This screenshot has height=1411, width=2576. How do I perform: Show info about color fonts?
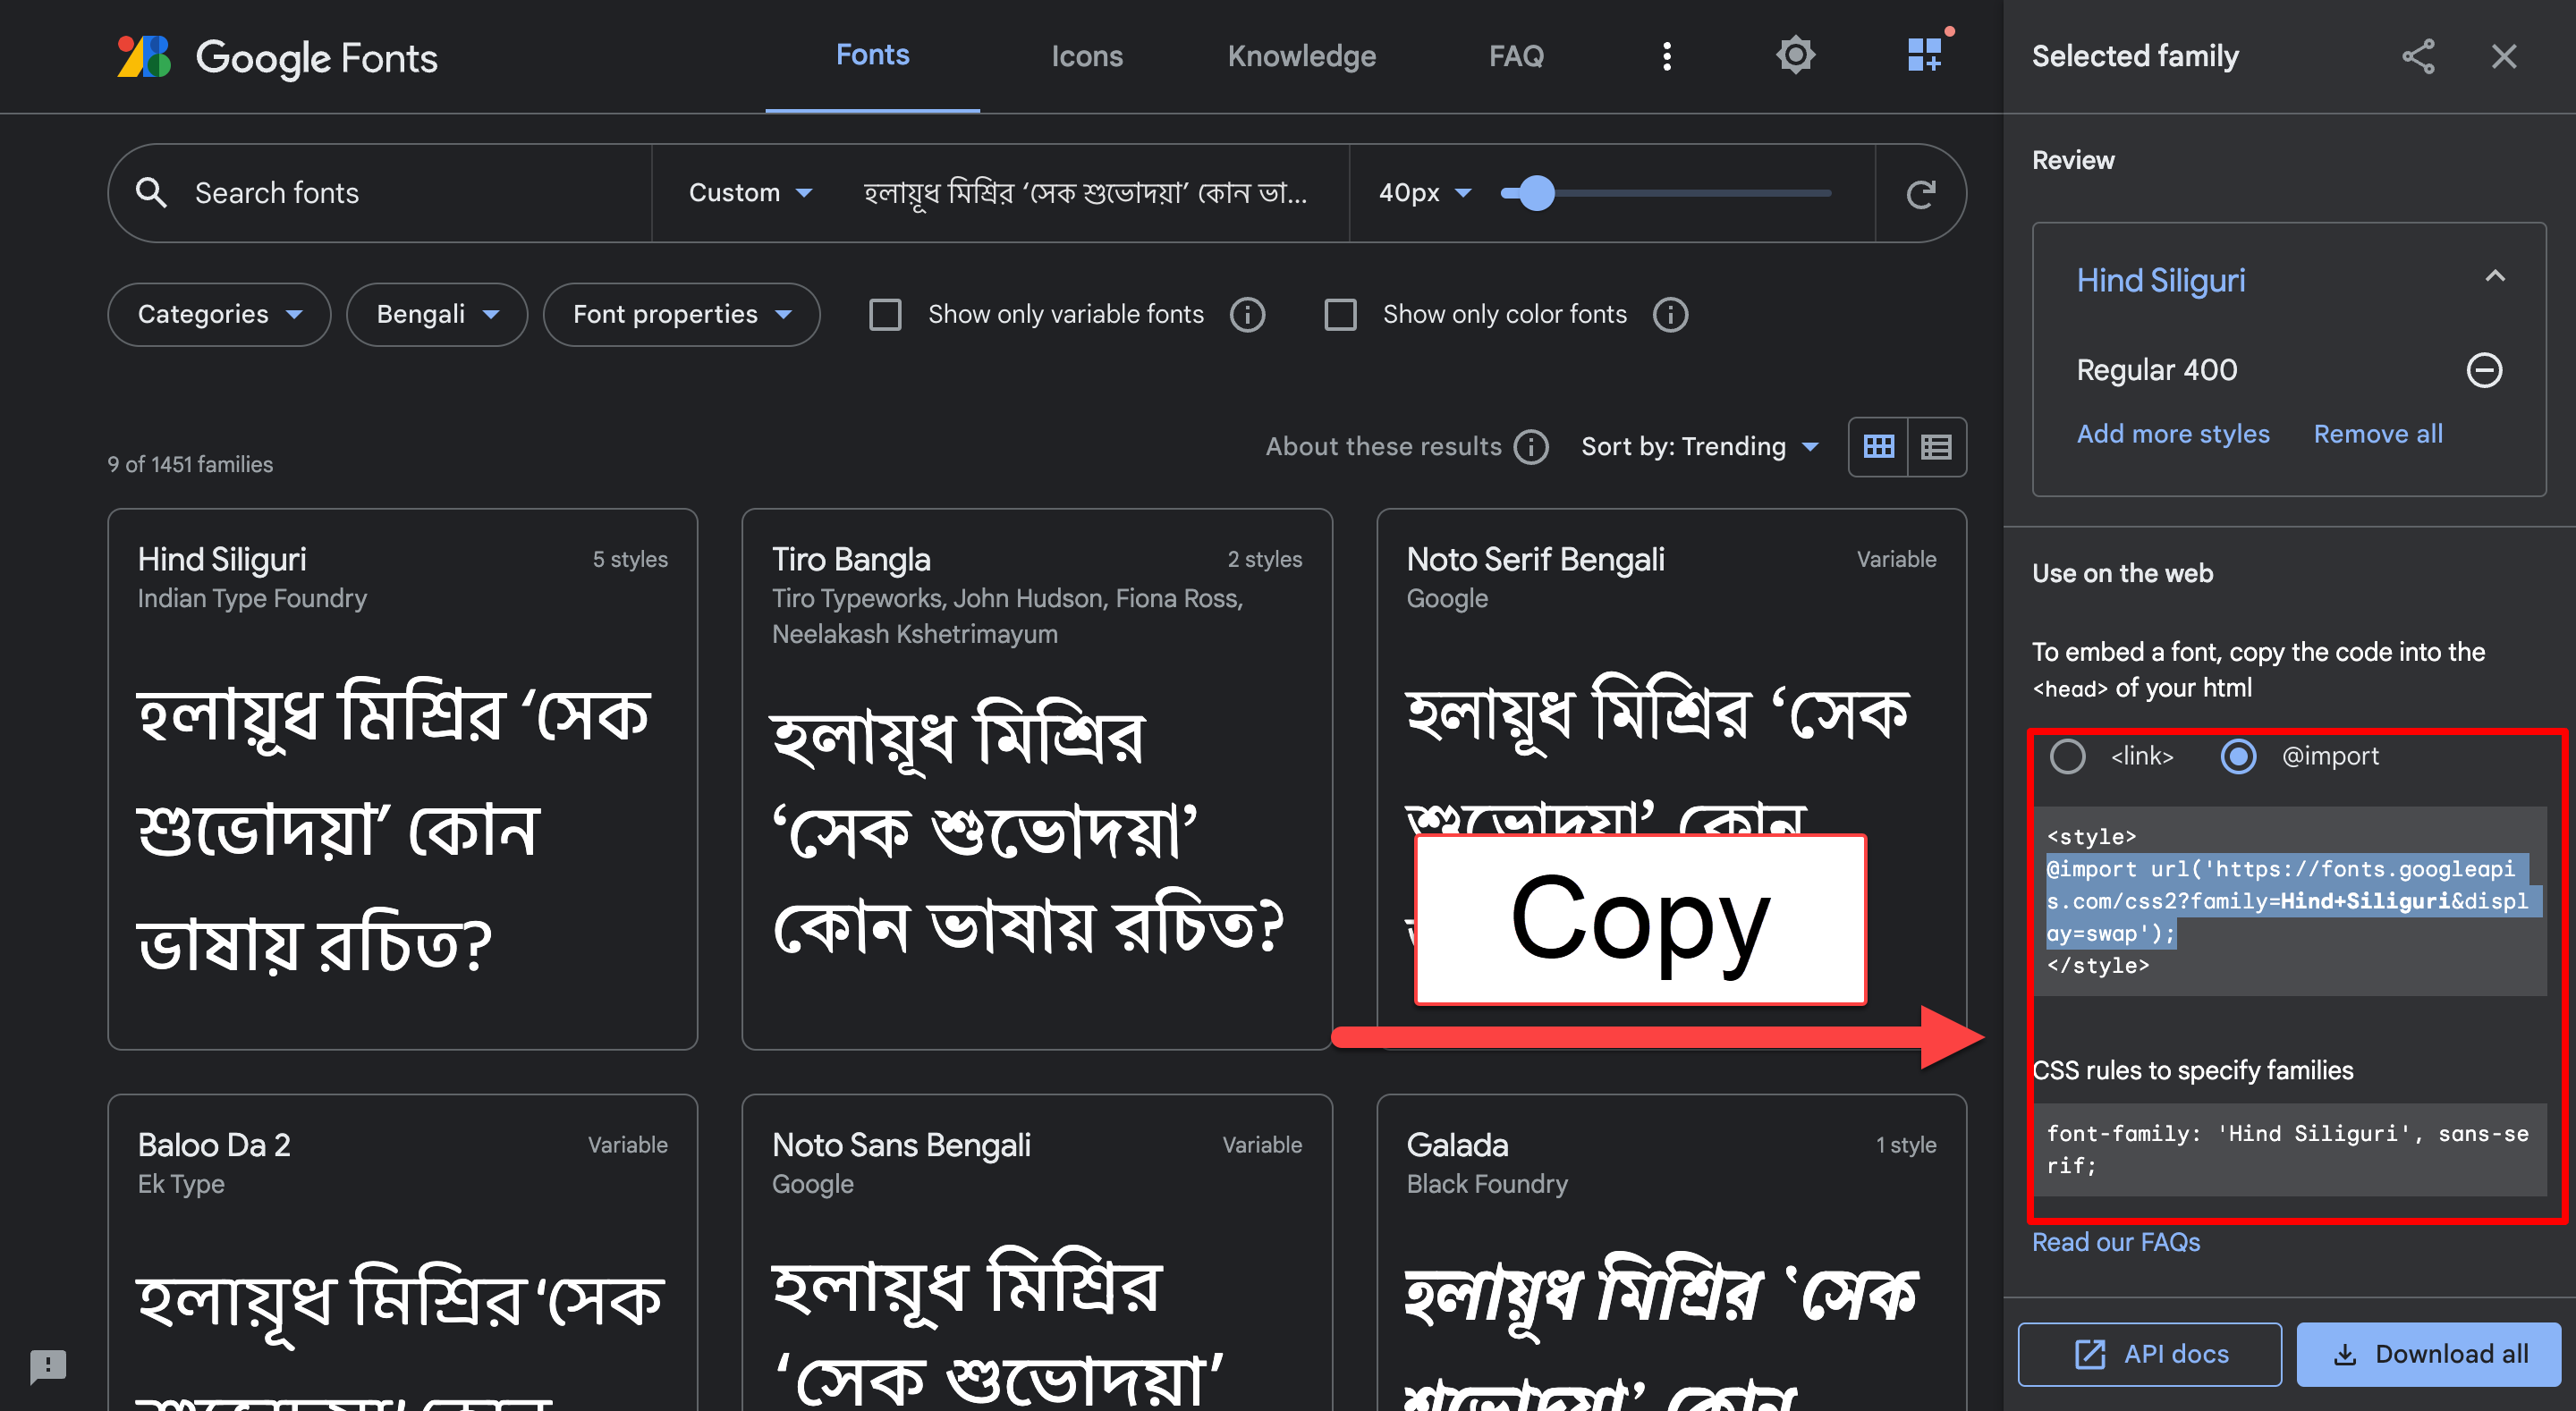pyautogui.click(x=1670, y=314)
